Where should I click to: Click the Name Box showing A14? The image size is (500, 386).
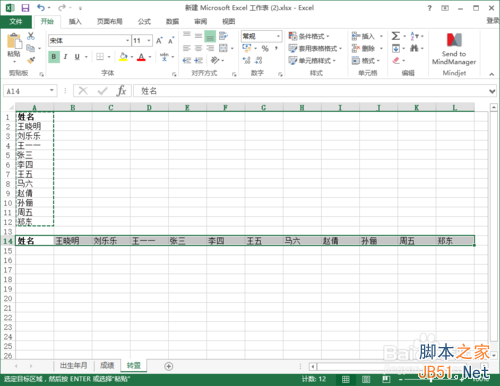coord(30,91)
